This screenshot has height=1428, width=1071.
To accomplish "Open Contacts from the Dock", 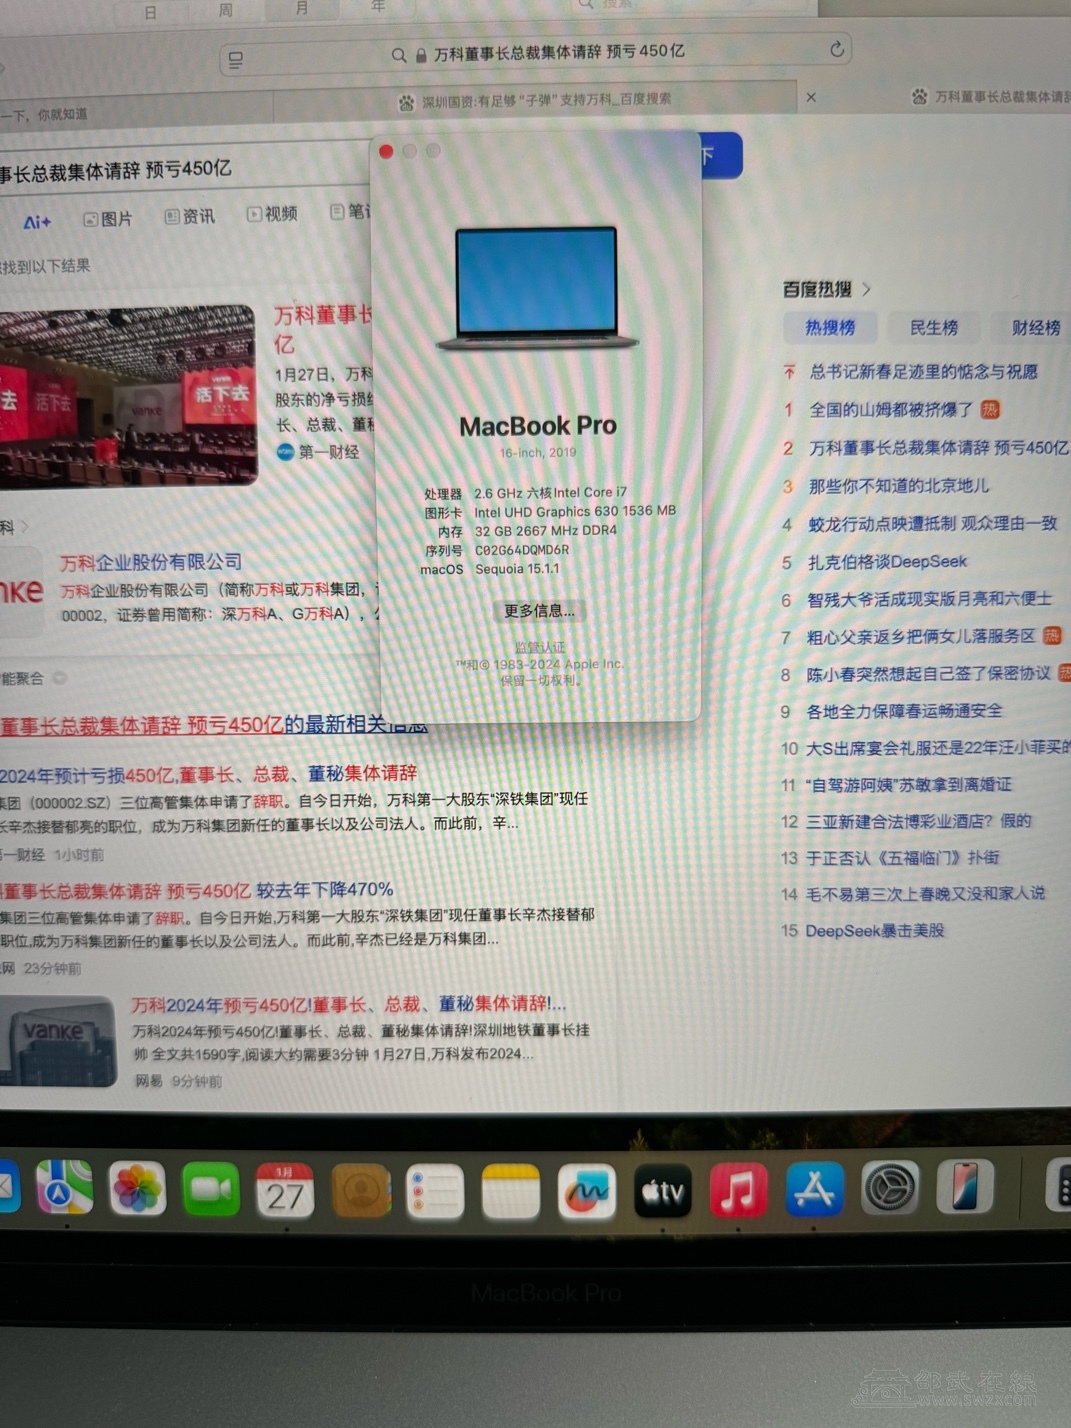I will click(x=361, y=1191).
